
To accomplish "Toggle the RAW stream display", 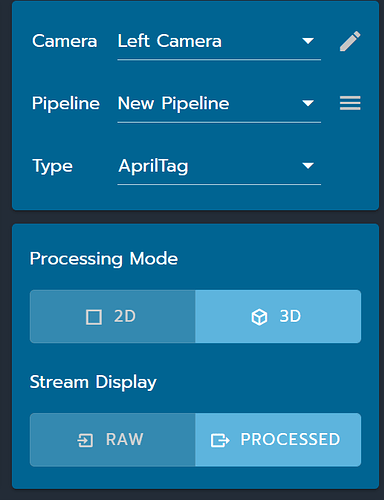I will (x=113, y=440).
